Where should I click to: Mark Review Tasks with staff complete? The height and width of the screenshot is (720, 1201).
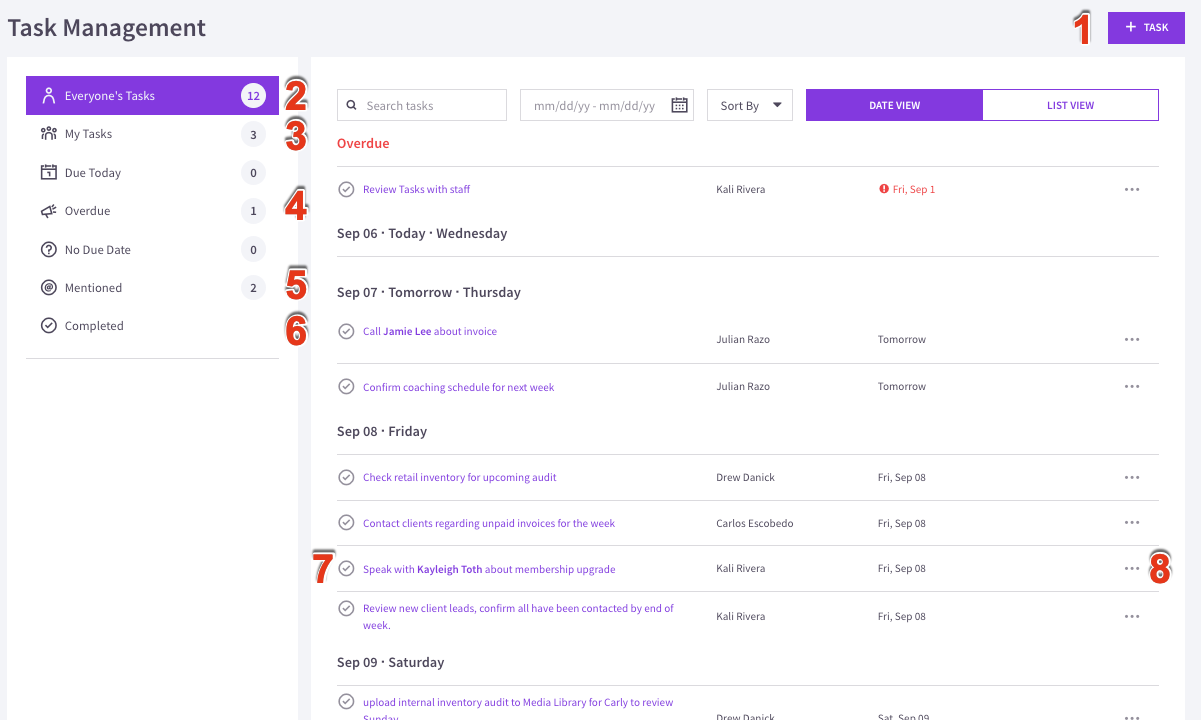tap(346, 189)
